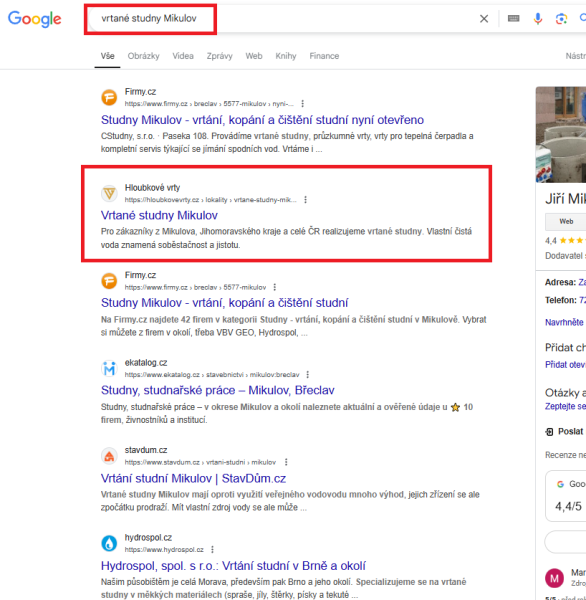Image resolution: width=586 pixels, height=600 pixels.
Task: Switch to the Web tab
Action: pyautogui.click(x=254, y=56)
